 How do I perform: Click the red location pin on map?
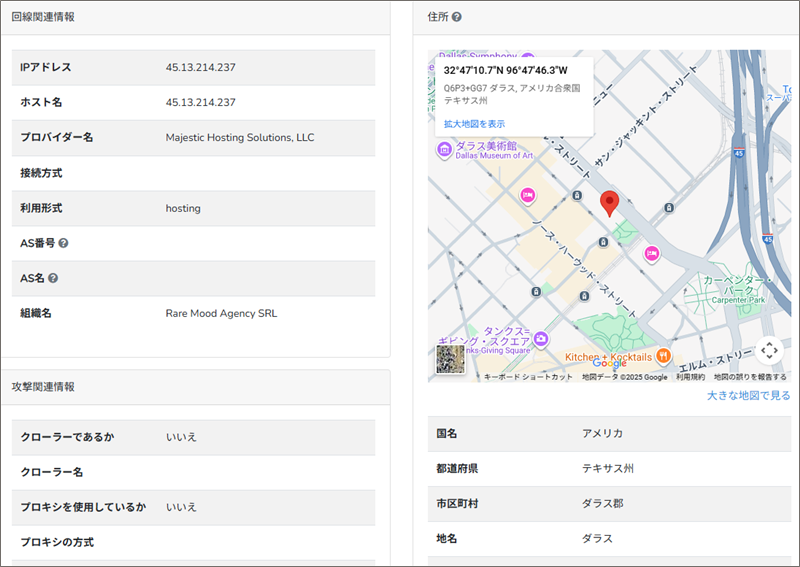coord(609,203)
